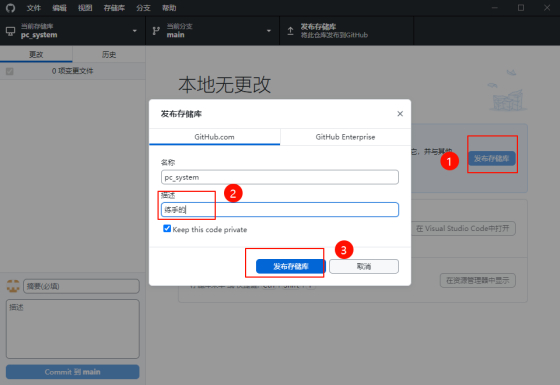The image size is (560, 385).
Task: Click the 描述 input field in dialog
Action: click(x=280, y=210)
